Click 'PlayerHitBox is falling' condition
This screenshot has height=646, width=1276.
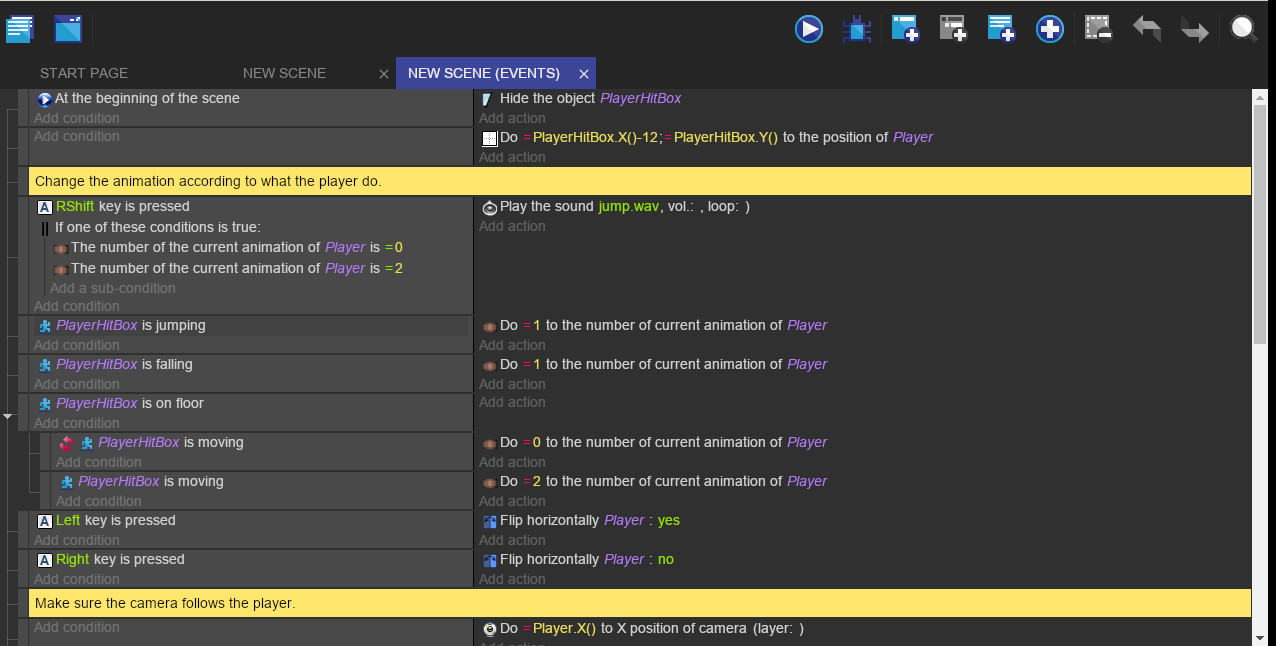(124, 364)
